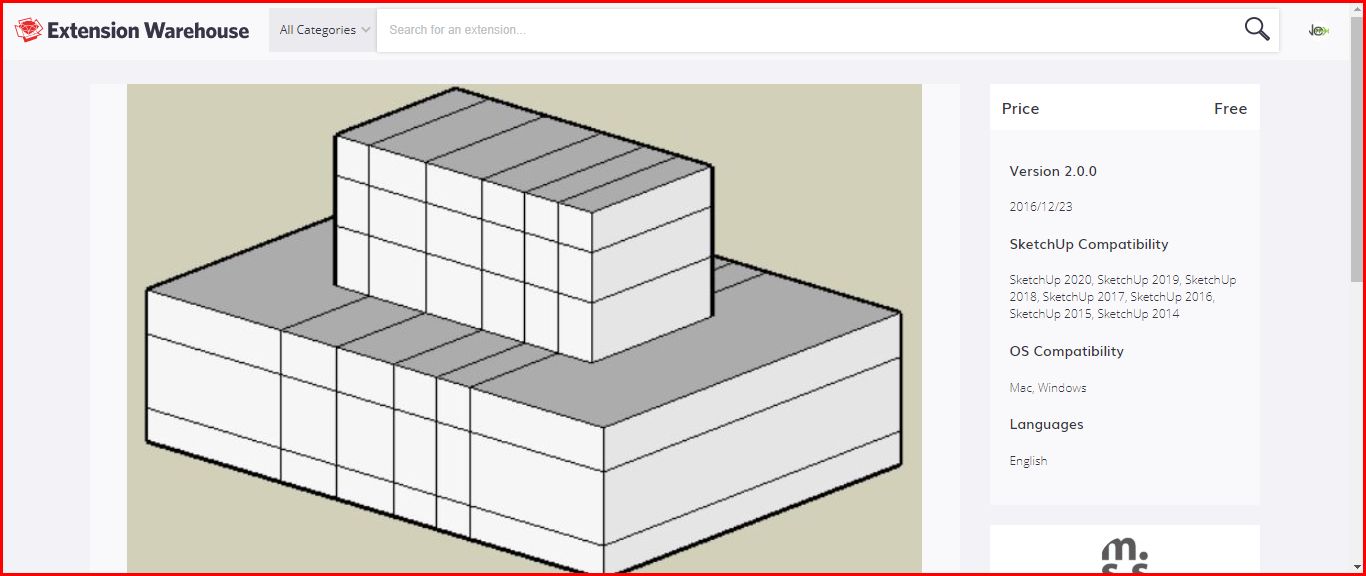Click the Free price label
1366x576 pixels.
pos(1230,108)
